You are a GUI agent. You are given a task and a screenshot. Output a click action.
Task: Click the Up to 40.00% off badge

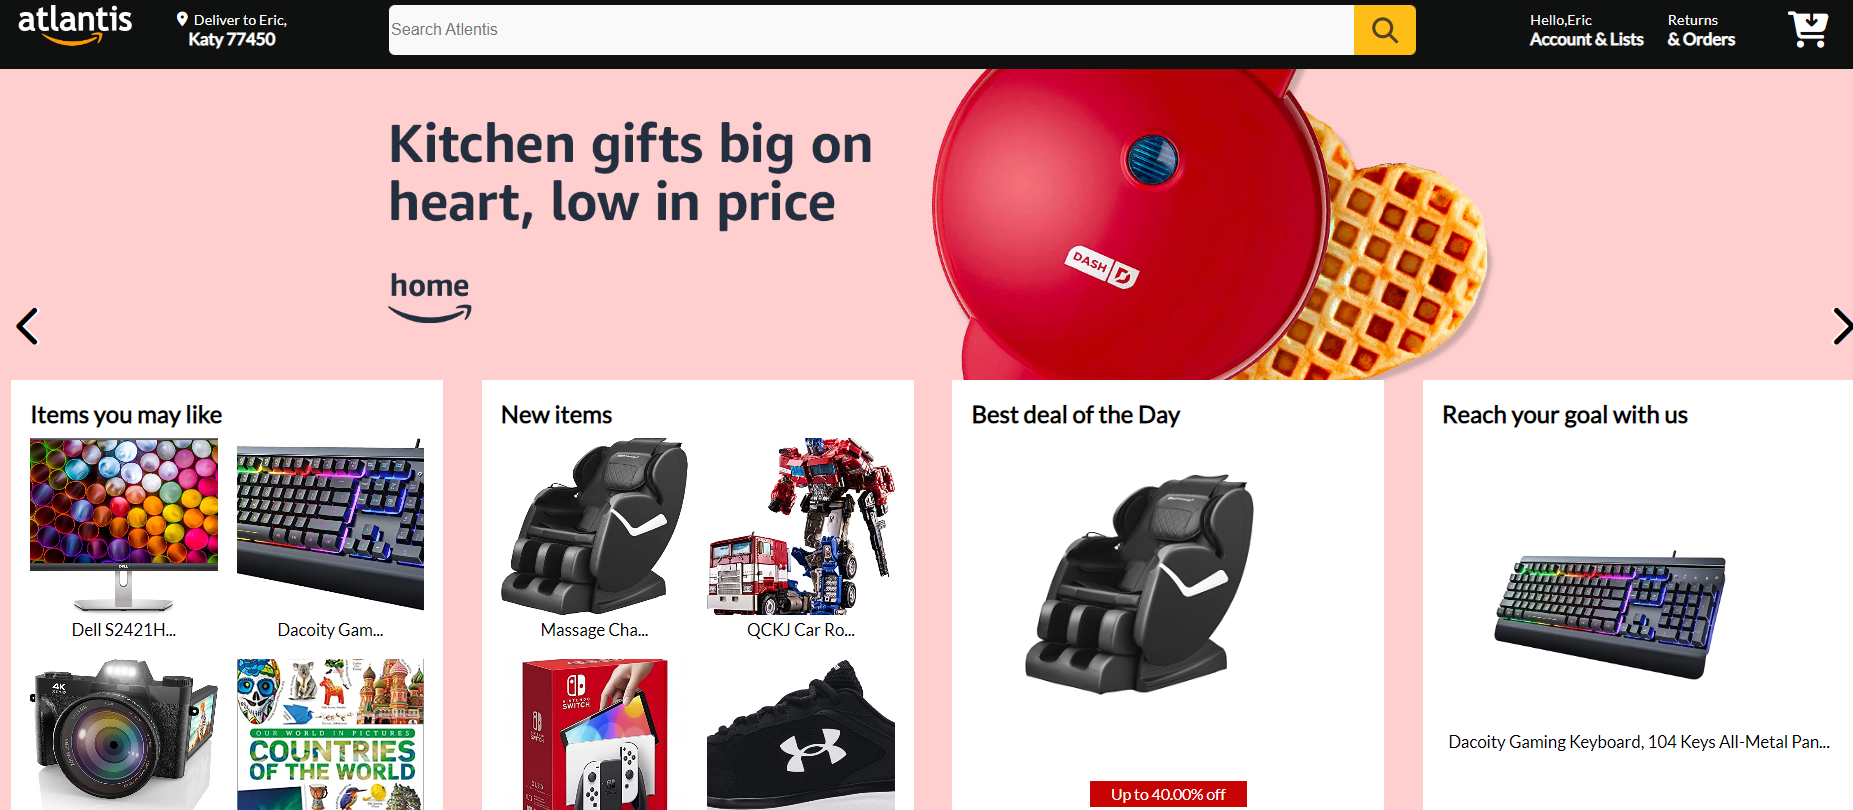click(x=1168, y=794)
